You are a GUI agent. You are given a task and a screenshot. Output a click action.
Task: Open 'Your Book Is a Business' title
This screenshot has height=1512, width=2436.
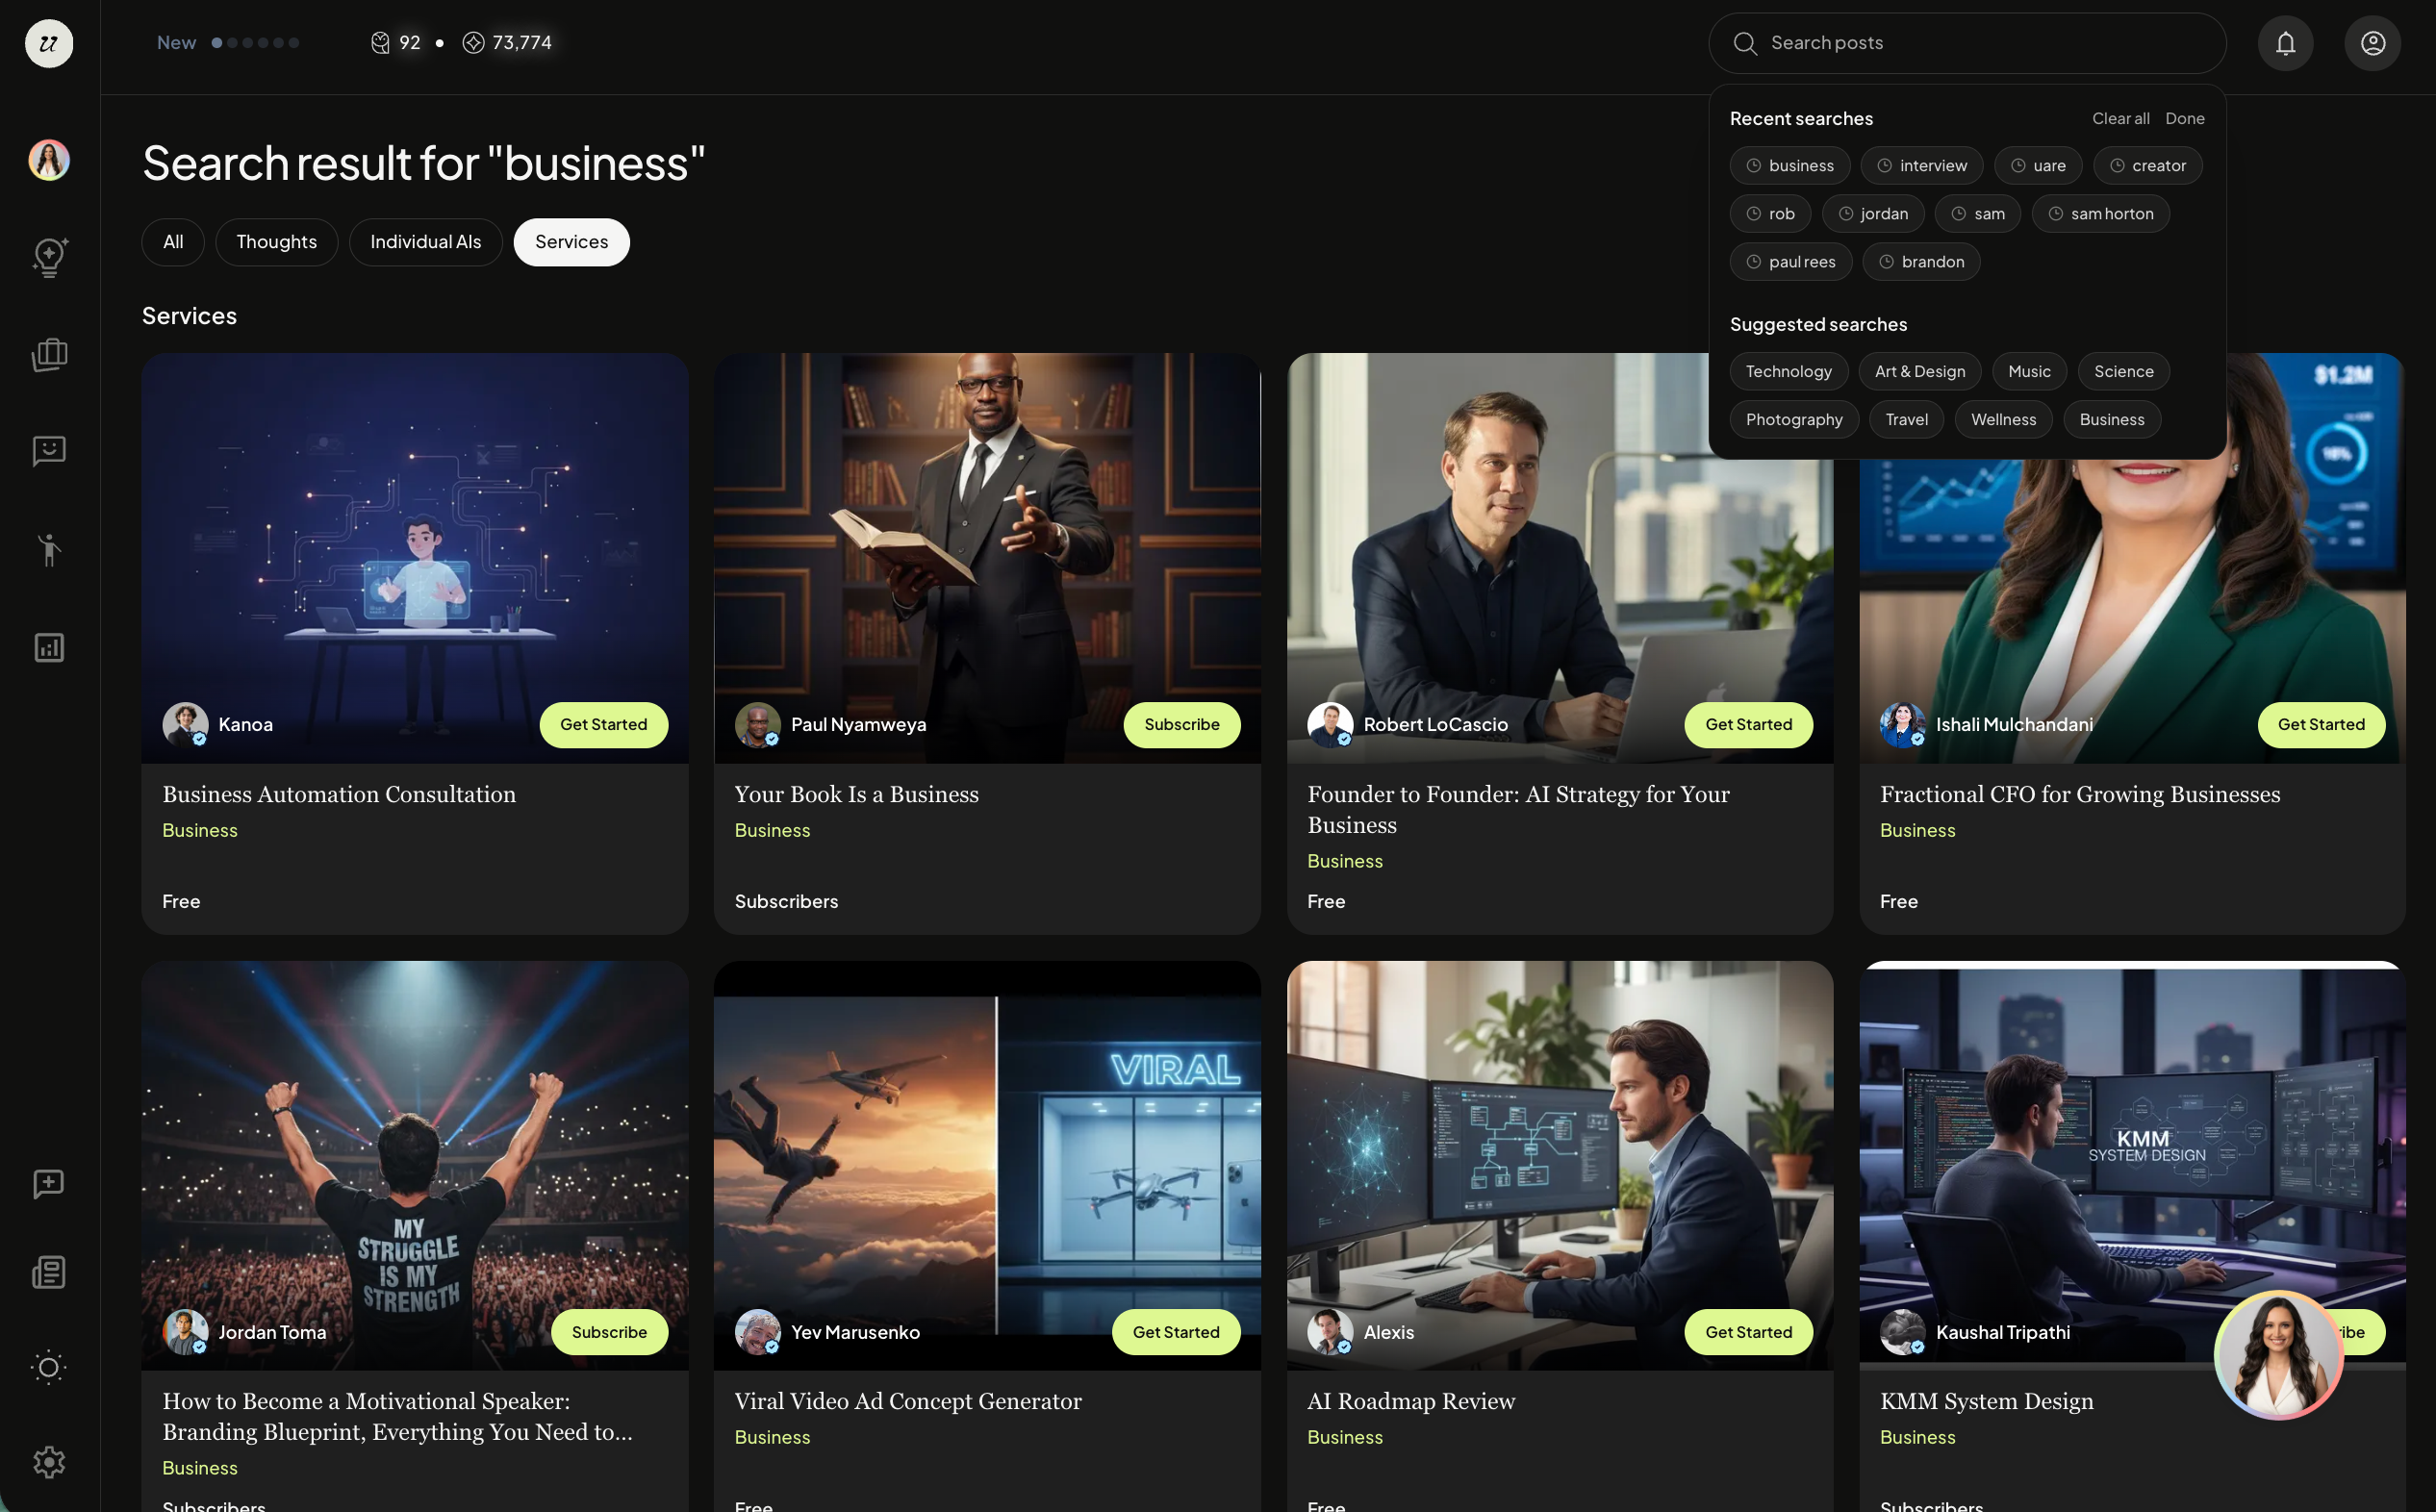(856, 794)
